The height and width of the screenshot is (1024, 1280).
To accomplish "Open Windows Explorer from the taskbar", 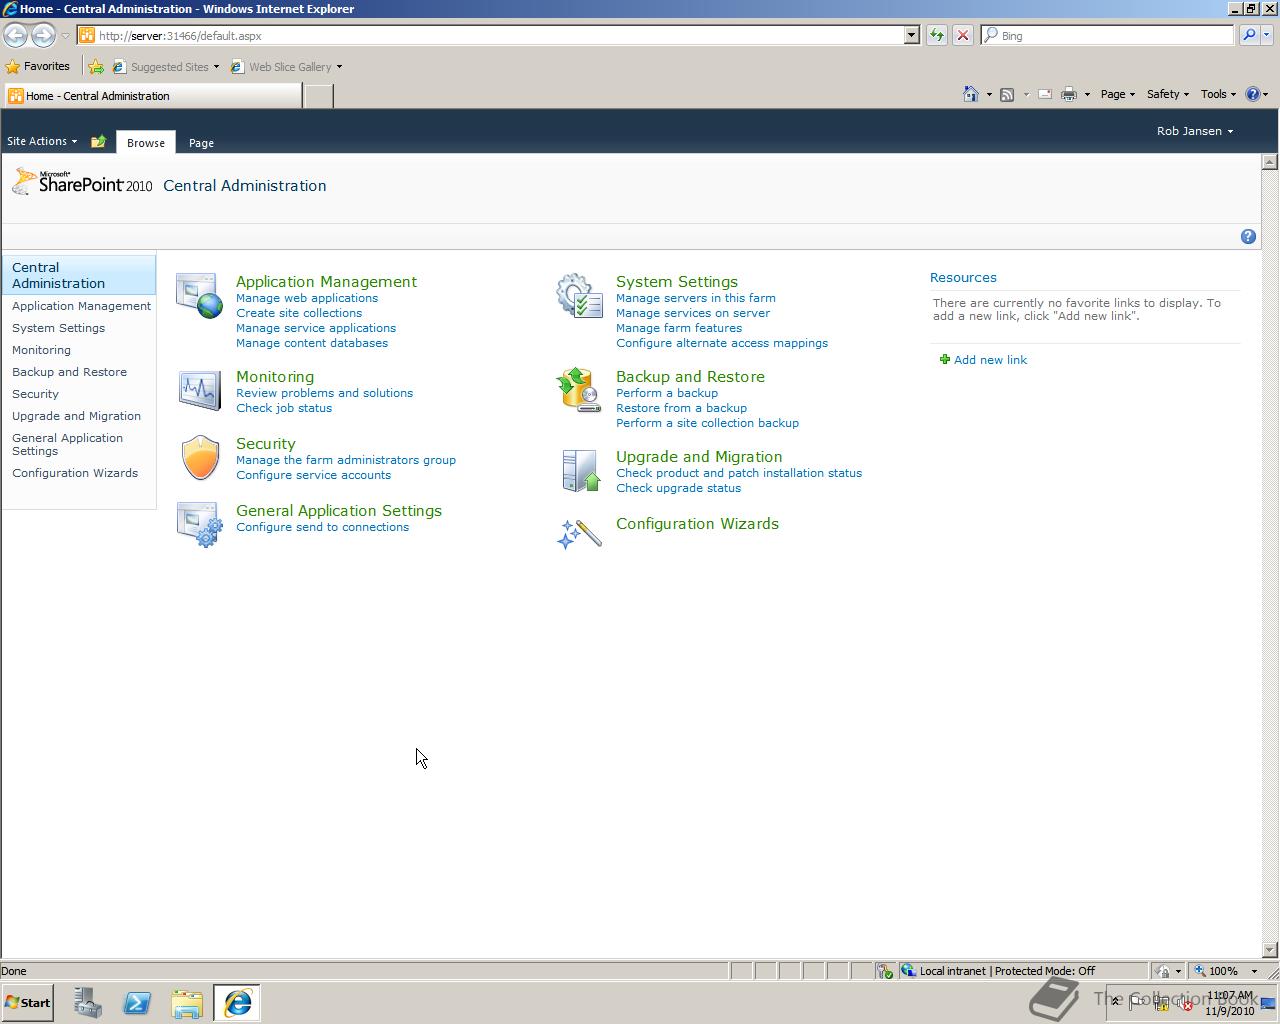I will click(187, 1003).
